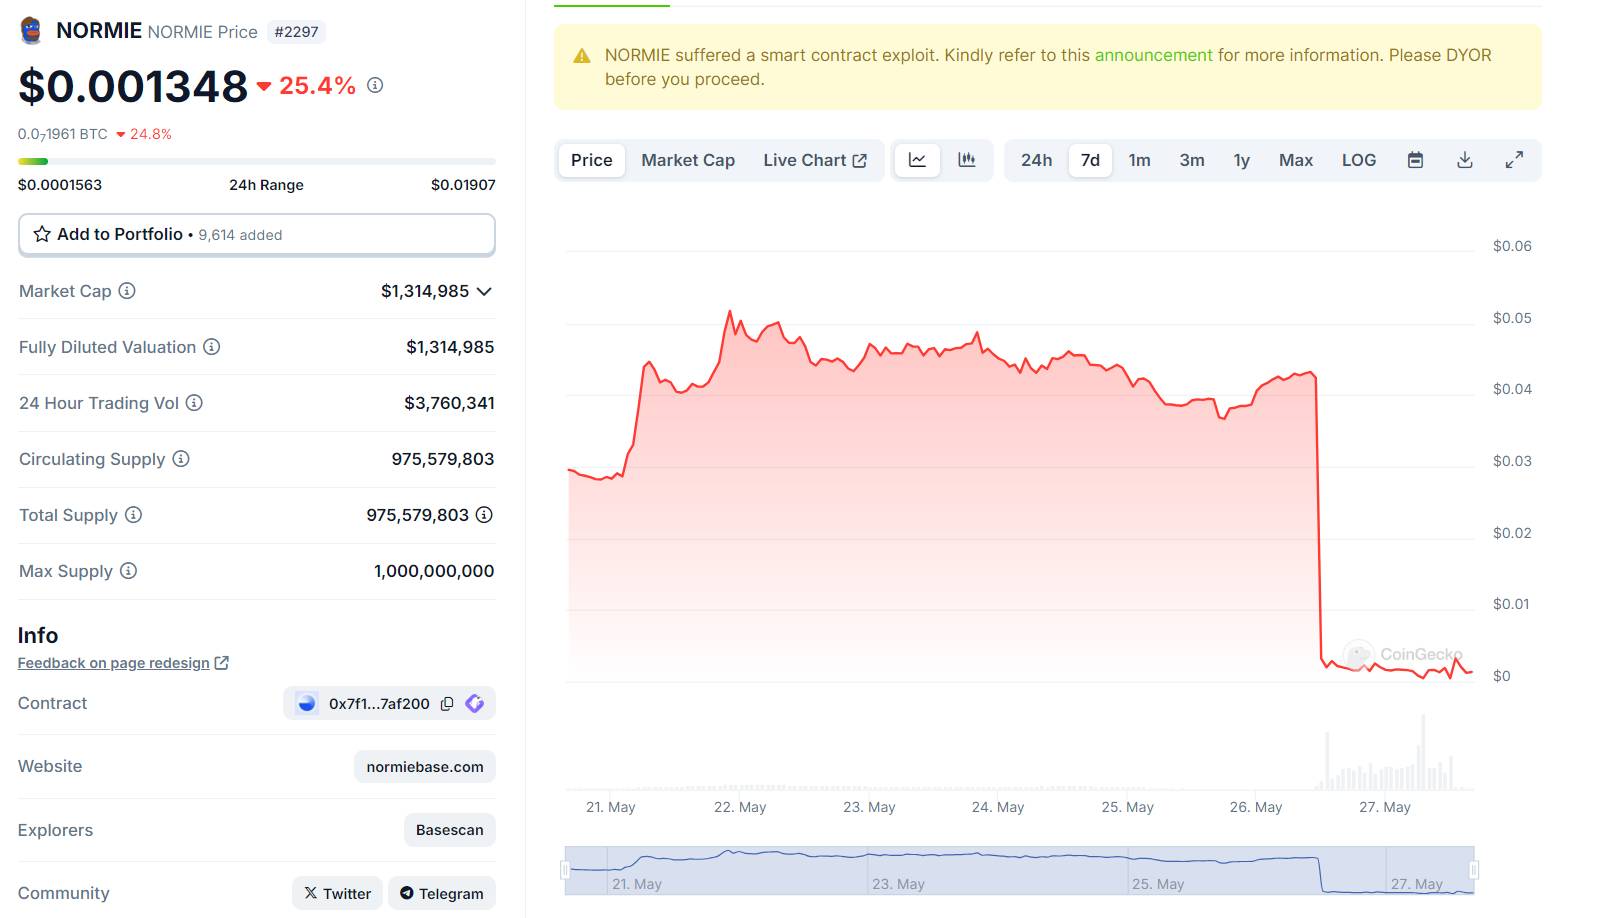Expand the Market Cap dropdown chevron
The width and height of the screenshot is (1621, 918).
[484, 291]
